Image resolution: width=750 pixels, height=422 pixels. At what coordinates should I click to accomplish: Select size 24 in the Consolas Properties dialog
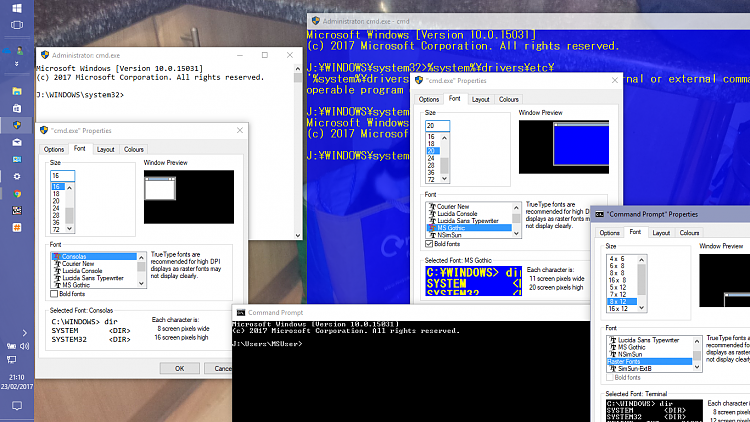point(56,208)
